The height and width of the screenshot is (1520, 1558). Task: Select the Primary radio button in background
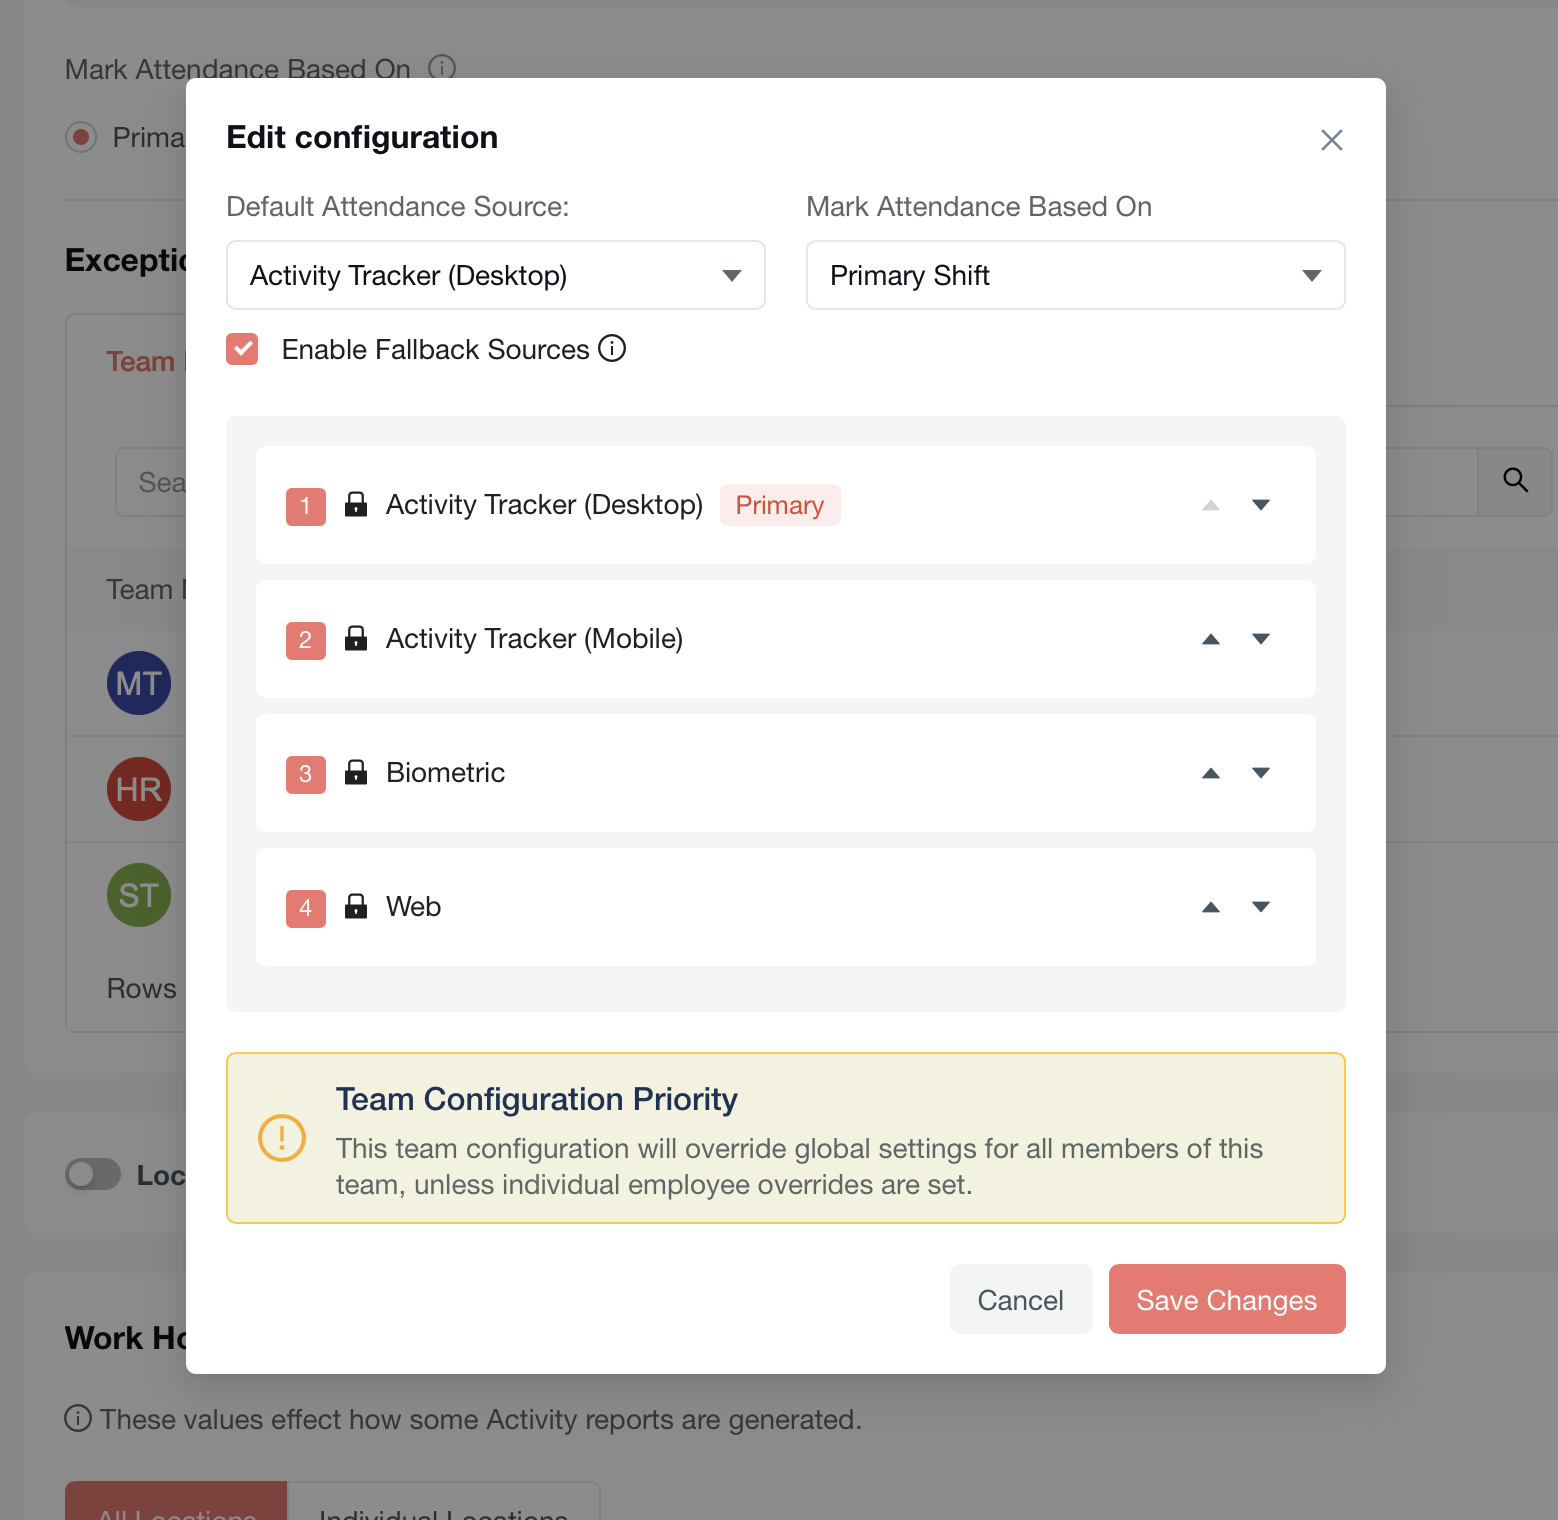81,137
